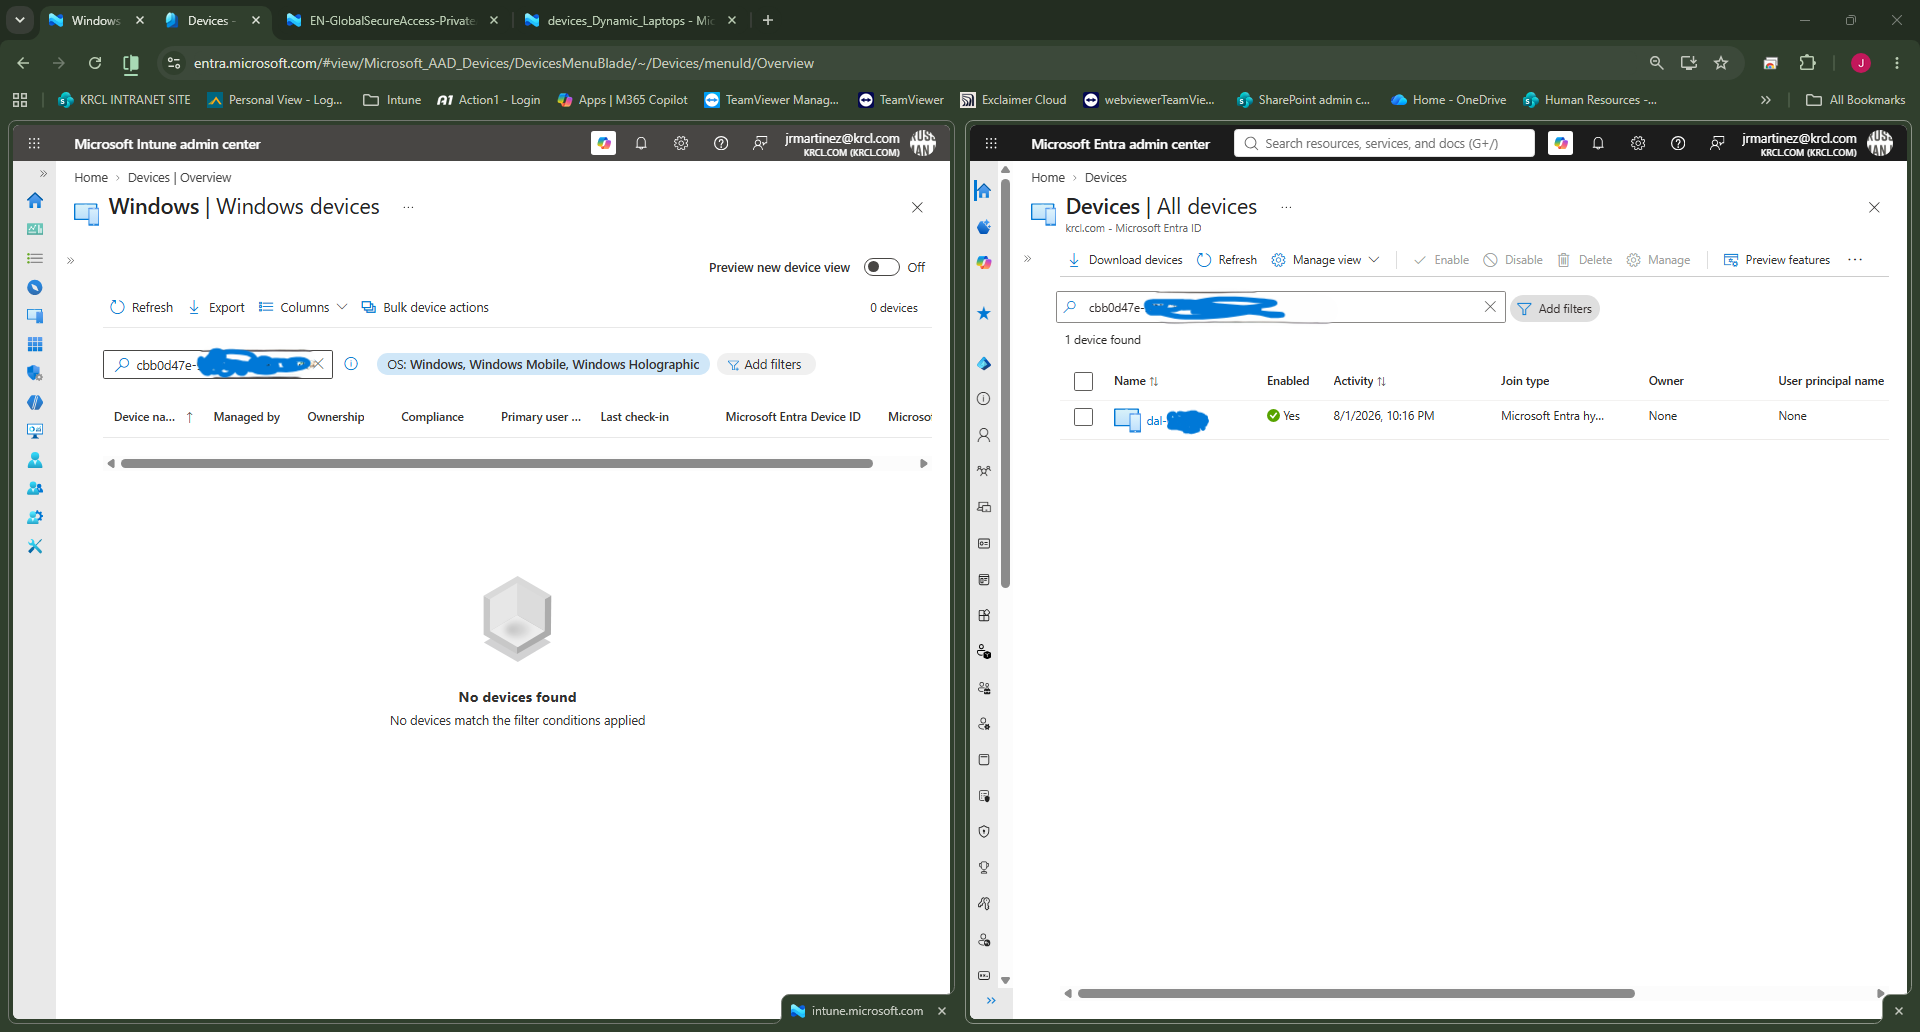Clear the Entra device search with X
This screenshot has width=1920, height=1032.
pos(1490,307)
